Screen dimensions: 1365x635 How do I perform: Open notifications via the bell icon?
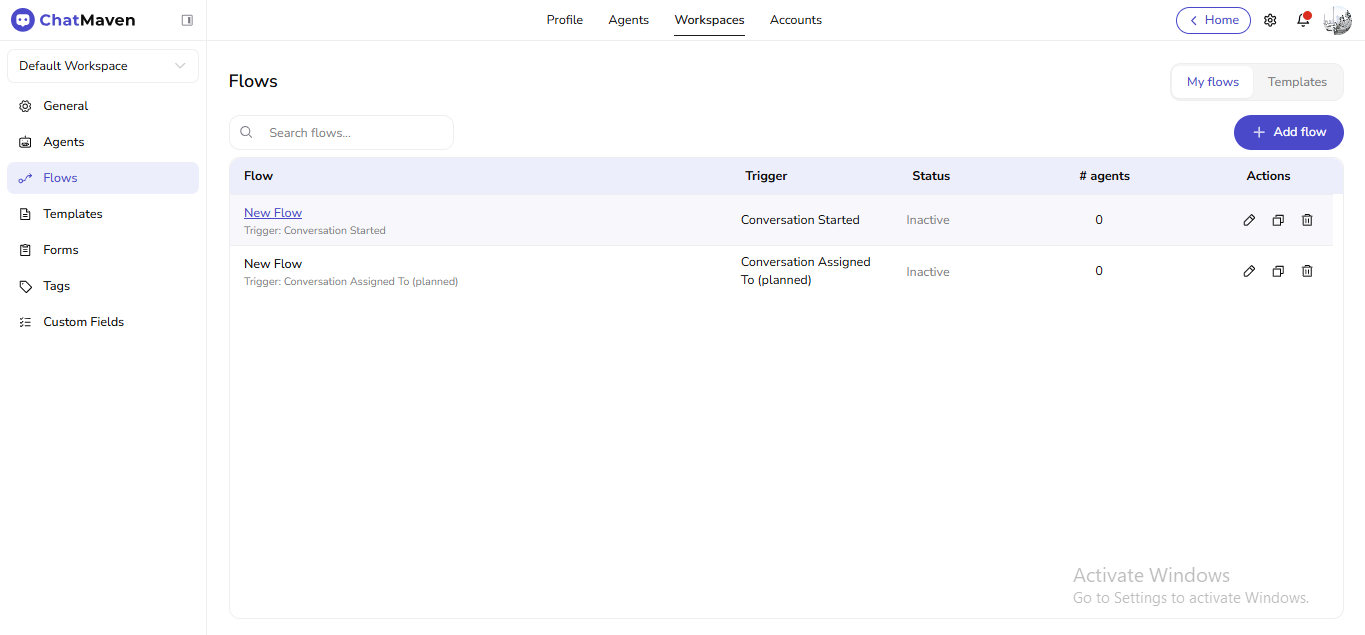coord(1303,20)
